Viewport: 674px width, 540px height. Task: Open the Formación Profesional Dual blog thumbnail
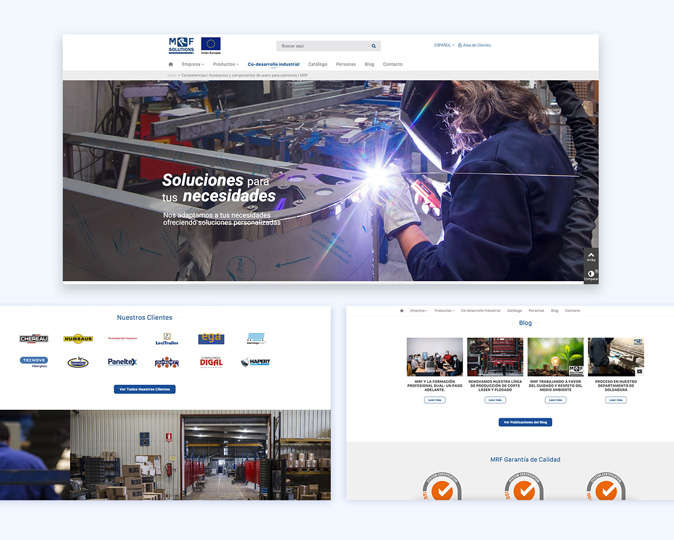point(435,357)
